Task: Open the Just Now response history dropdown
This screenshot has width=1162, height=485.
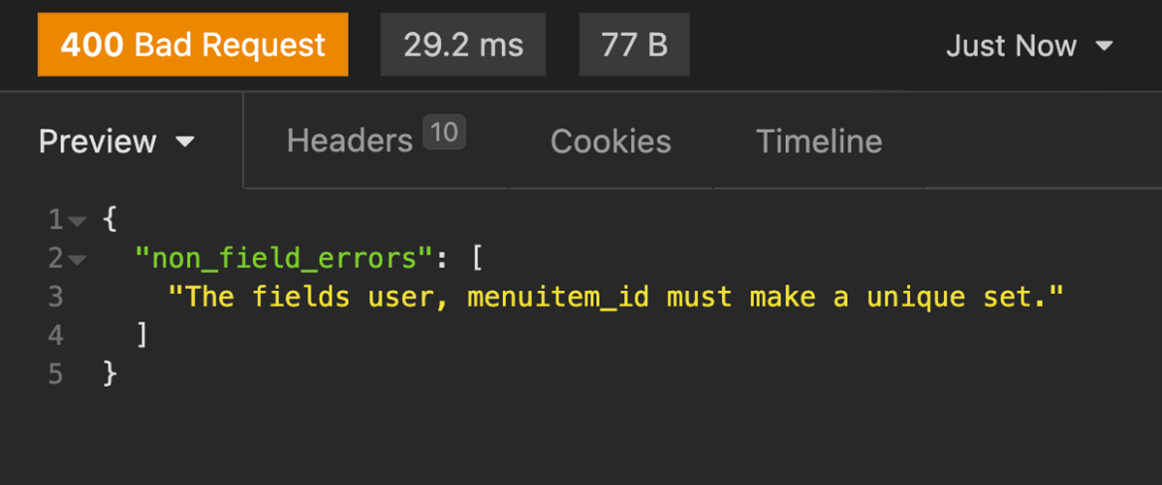Action: coord(1029,46)
